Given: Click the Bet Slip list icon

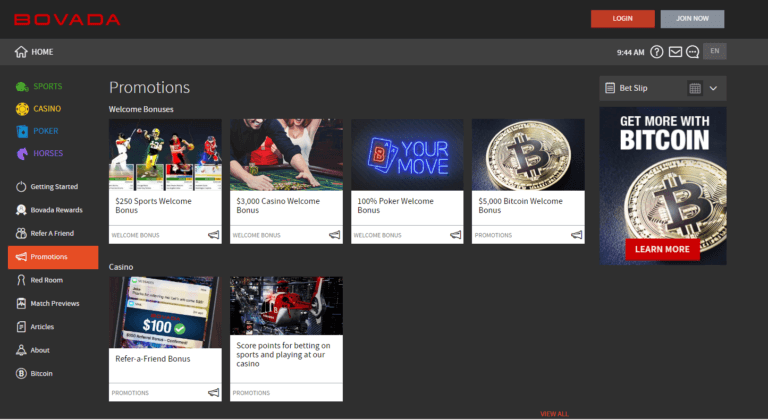Looking at the screenshot, I should [610, 88].
